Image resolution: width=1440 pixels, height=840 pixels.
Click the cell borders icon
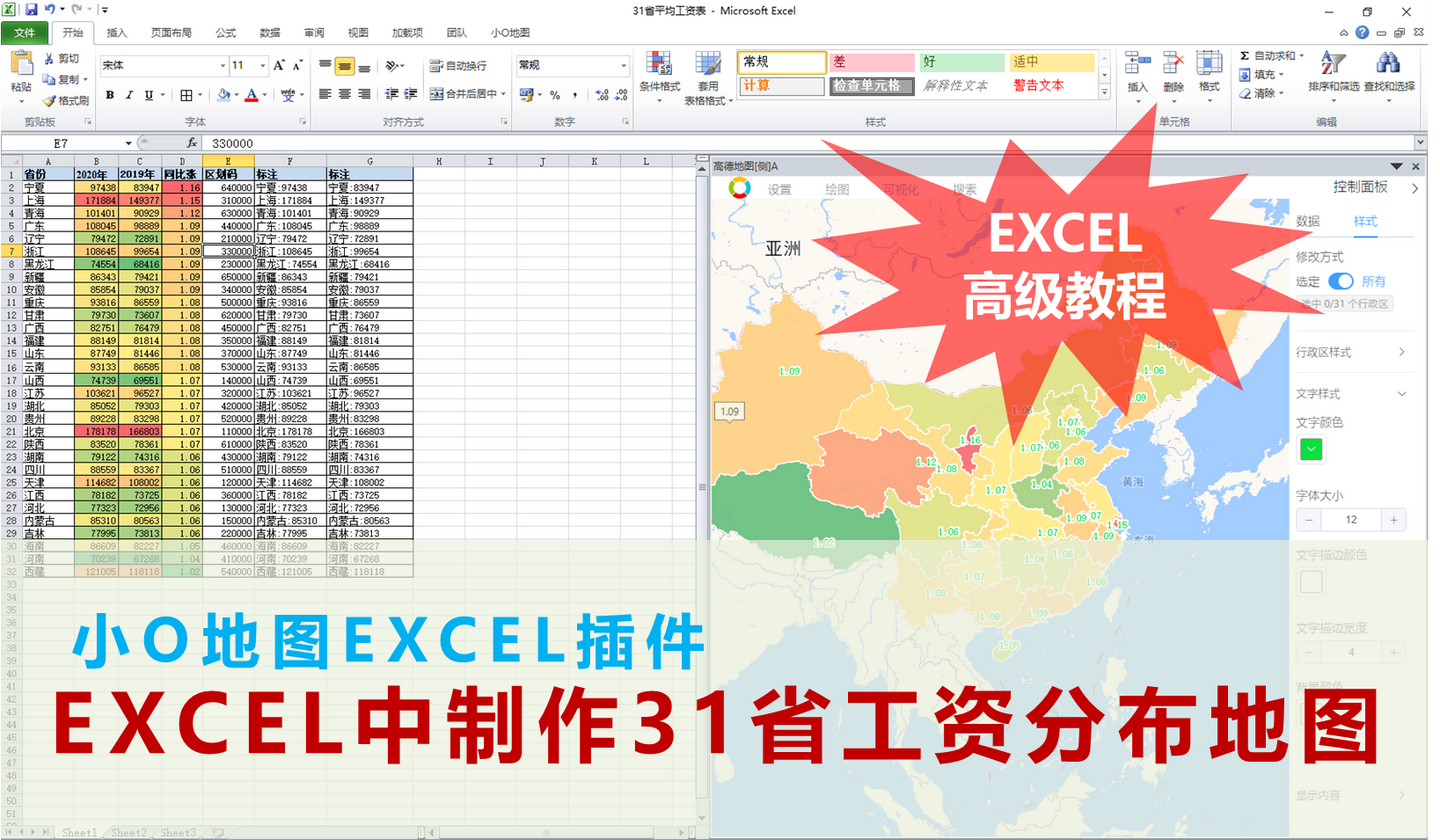(x=186, y=95)
